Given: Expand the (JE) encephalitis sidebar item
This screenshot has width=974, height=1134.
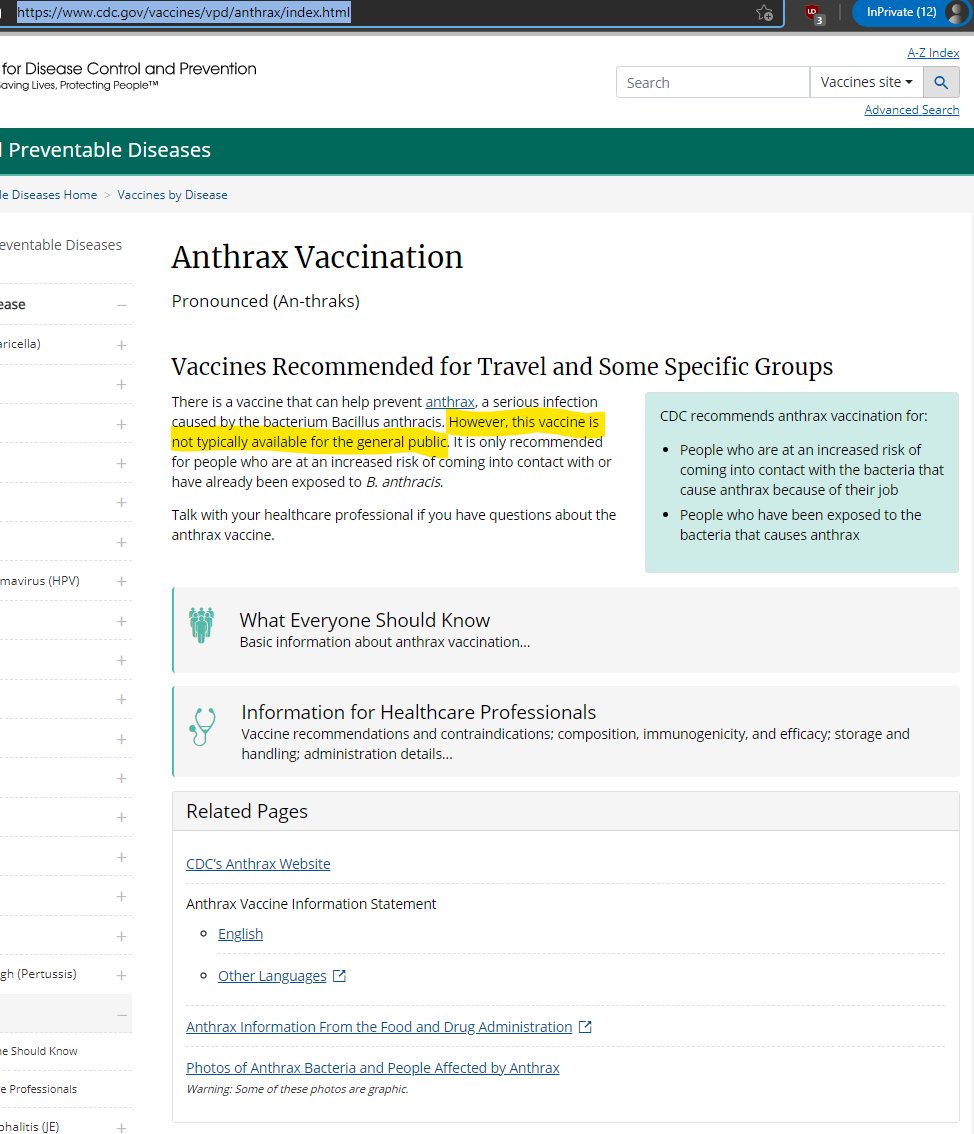Looking at the screenshot, I should tap(121, 1127).
